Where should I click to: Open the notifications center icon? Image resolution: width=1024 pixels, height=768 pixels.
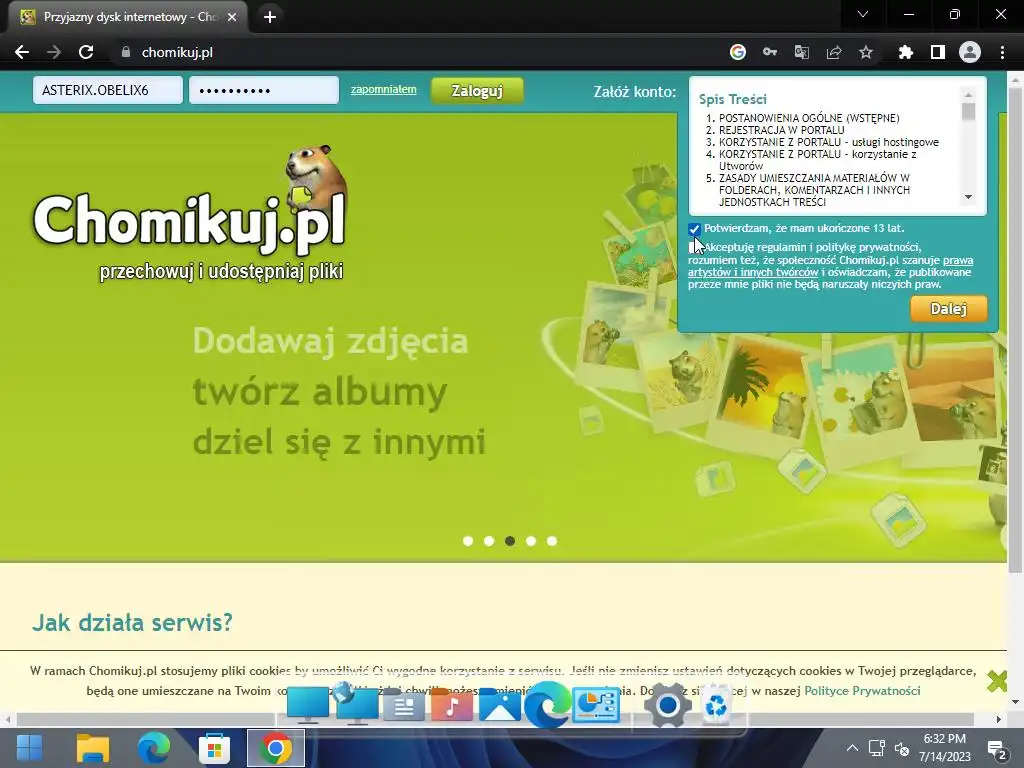click(997, 749)
